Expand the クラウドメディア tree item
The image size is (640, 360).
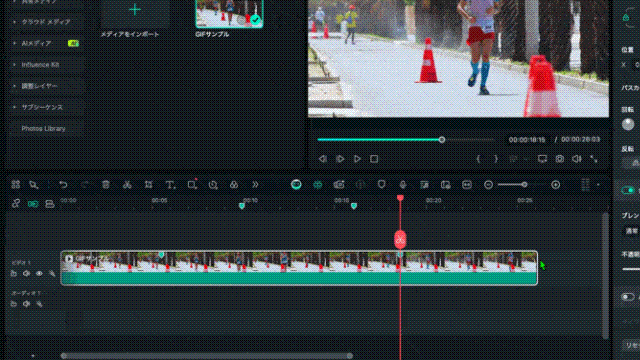pos(15,22)
